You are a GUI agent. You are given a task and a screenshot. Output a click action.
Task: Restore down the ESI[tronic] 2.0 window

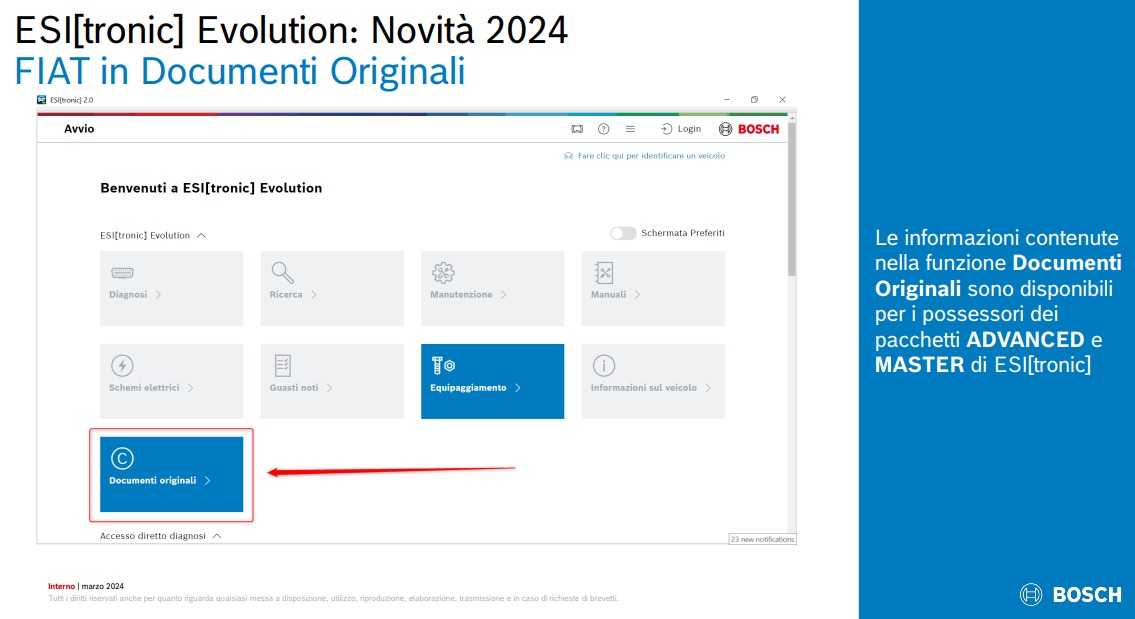click(754, 100)
